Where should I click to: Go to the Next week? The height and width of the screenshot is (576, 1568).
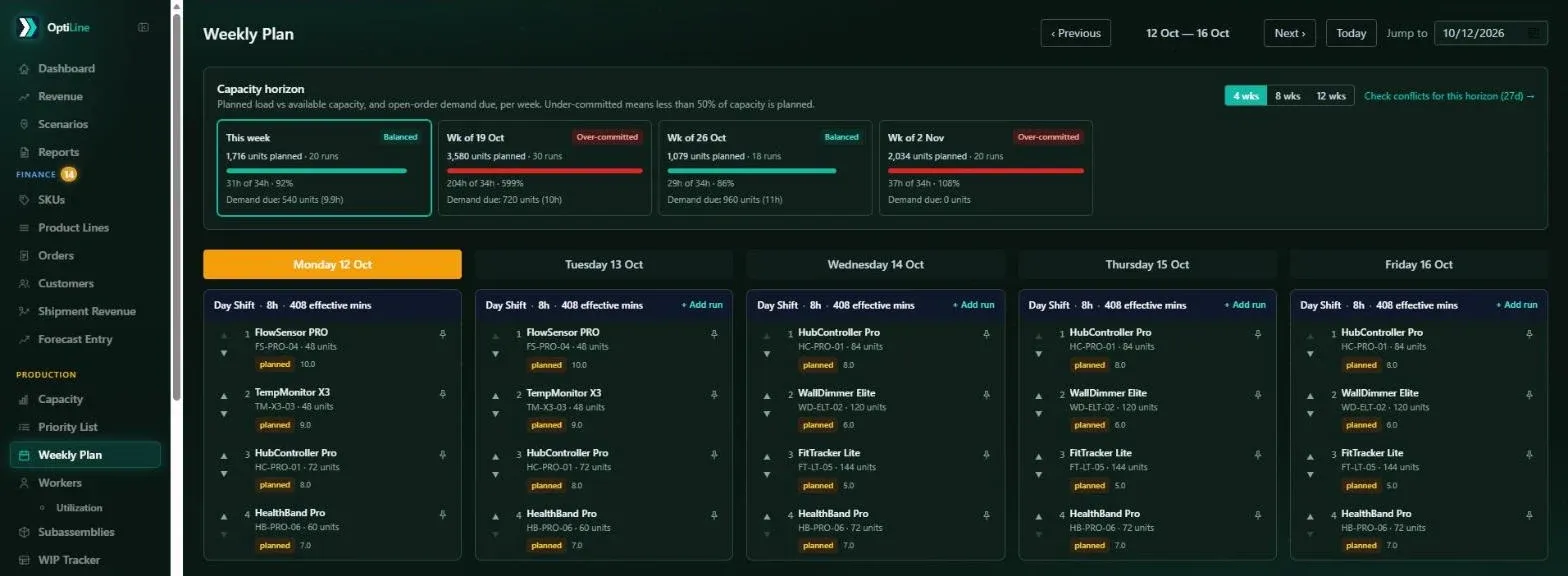click(1289, 33)
